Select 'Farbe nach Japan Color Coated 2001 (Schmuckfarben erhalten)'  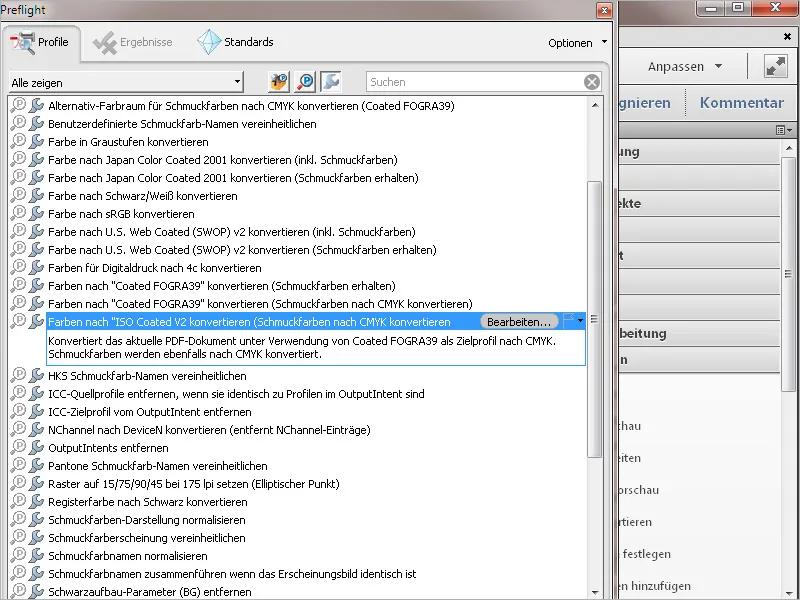point(233,178)
